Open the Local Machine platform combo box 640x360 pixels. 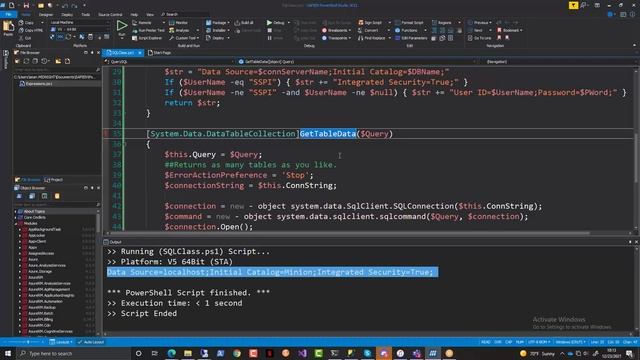tap(80, 22)
